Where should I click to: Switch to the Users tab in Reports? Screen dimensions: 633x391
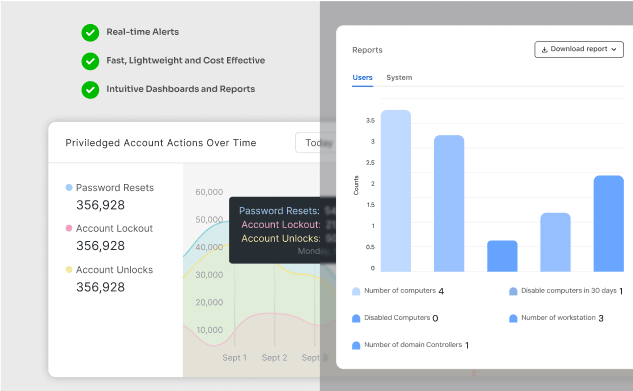[x=362, y=77]
